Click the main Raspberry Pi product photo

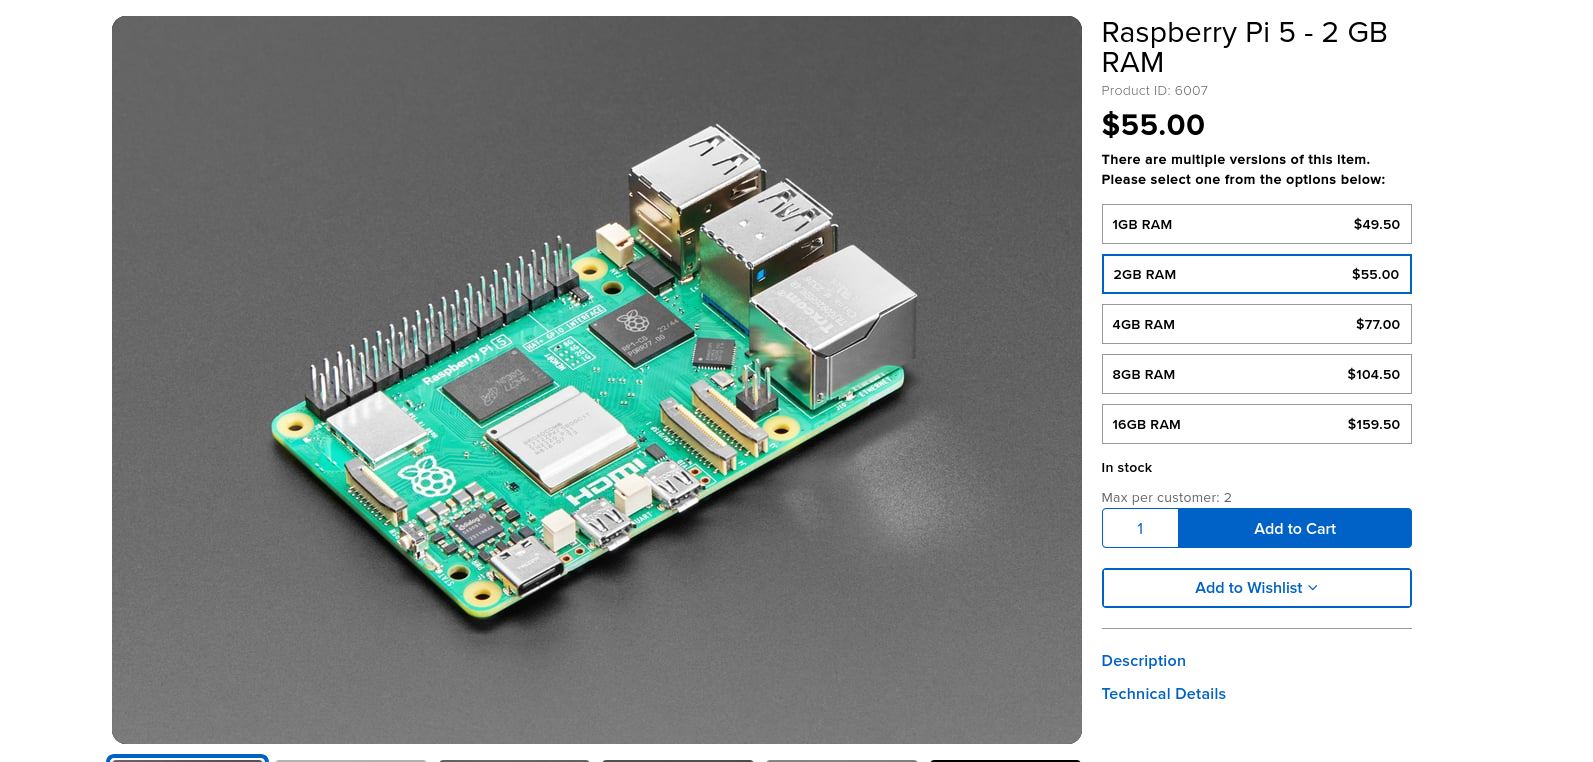pos(597,380)
